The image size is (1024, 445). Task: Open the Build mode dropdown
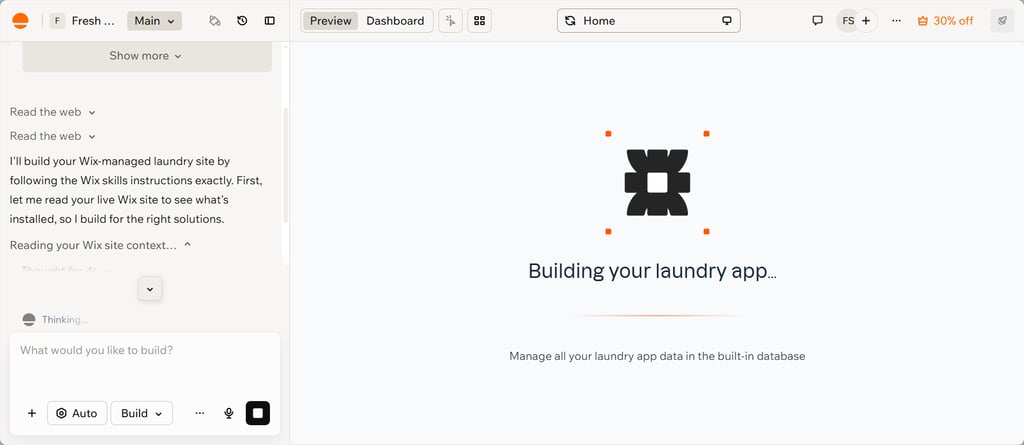pyautogui.click(x=142, y=413)
